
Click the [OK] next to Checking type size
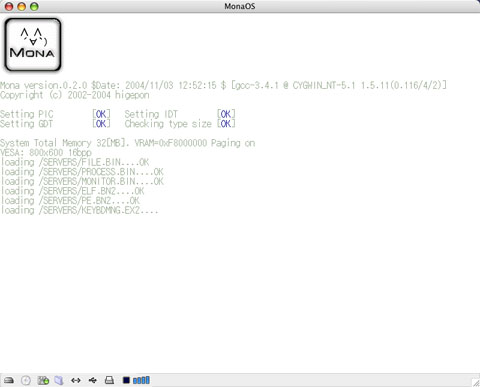[x=226, y=124]
